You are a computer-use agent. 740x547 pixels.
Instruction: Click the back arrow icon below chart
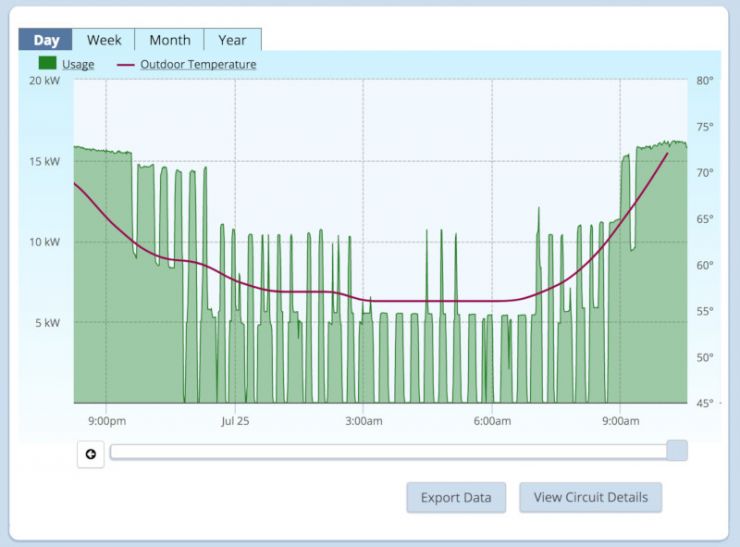pyautogui.click(x=91, y=454)
